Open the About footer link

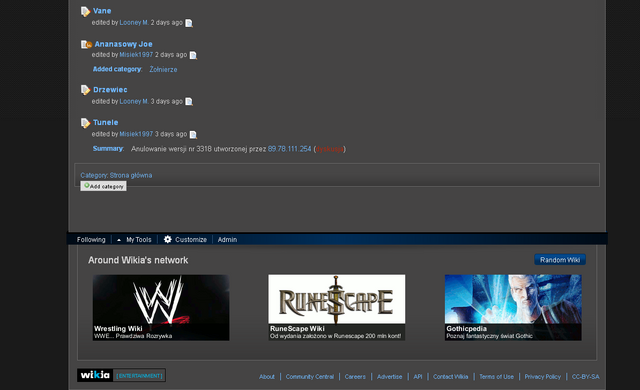click(x=267, y=377)
